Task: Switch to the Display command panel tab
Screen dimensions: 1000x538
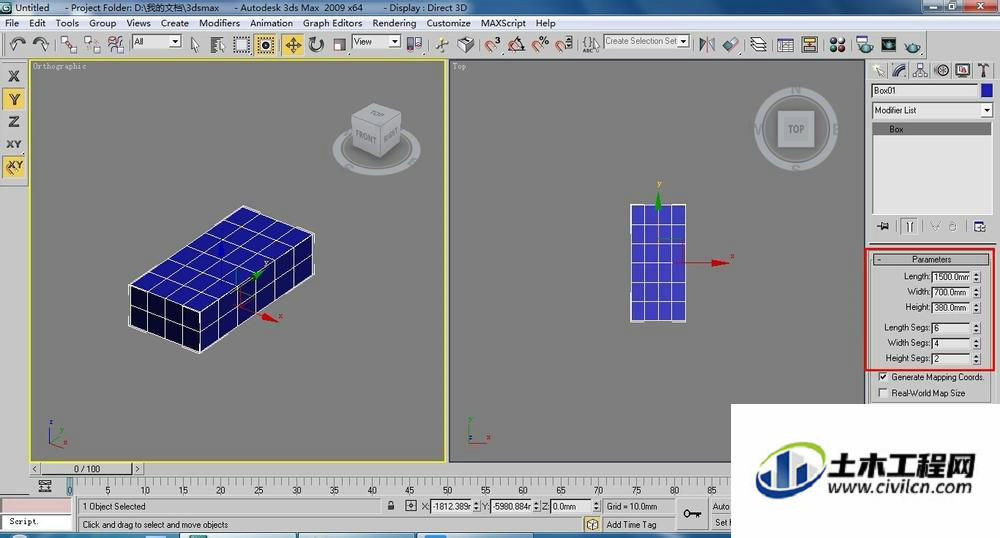Action: (x=962, y=70)
